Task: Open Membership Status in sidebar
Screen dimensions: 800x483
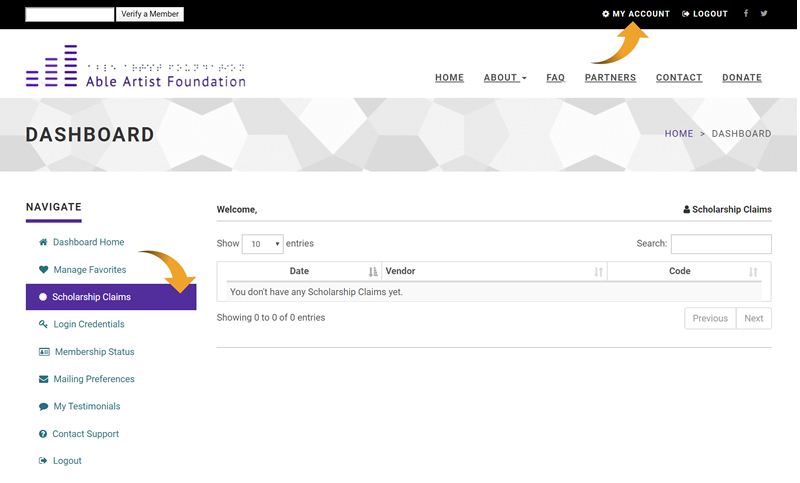Action: tap(94, 351)
